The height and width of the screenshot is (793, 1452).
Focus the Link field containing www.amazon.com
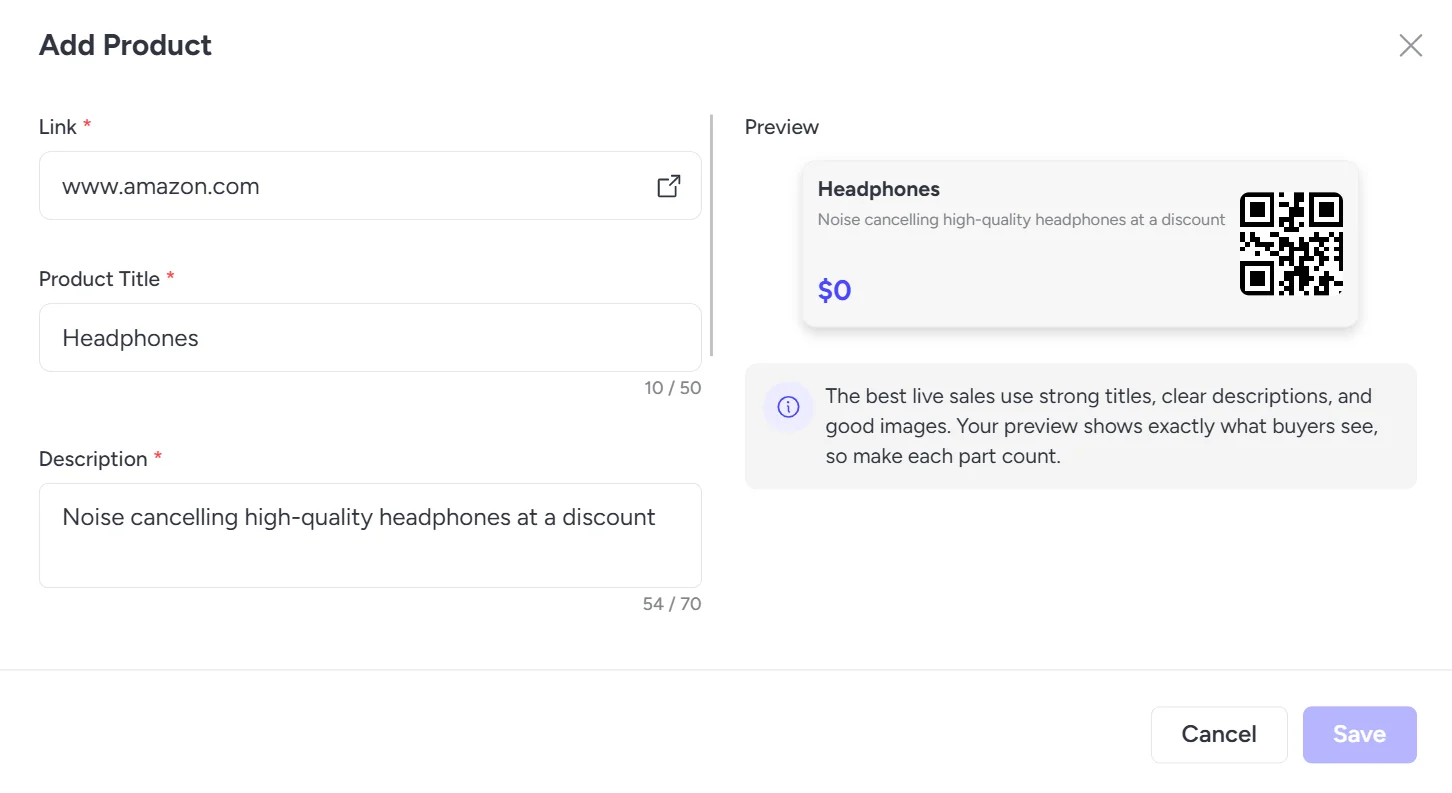point(370,186)
